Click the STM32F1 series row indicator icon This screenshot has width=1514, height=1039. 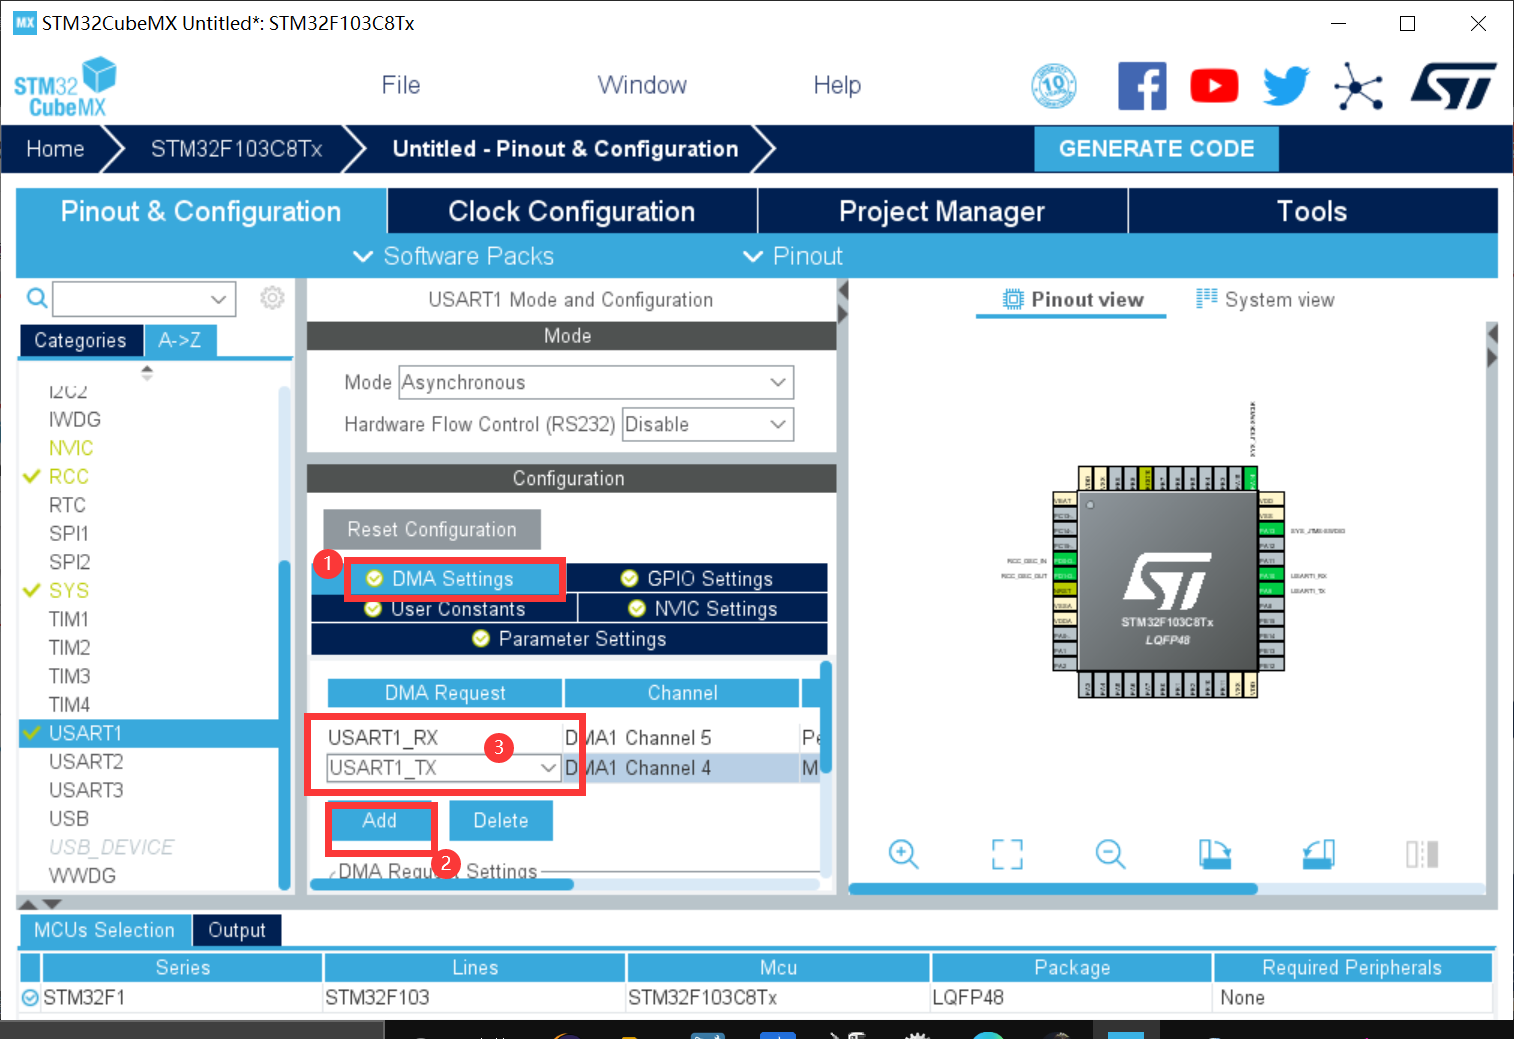pyautogui.click(x=30, y=997)
